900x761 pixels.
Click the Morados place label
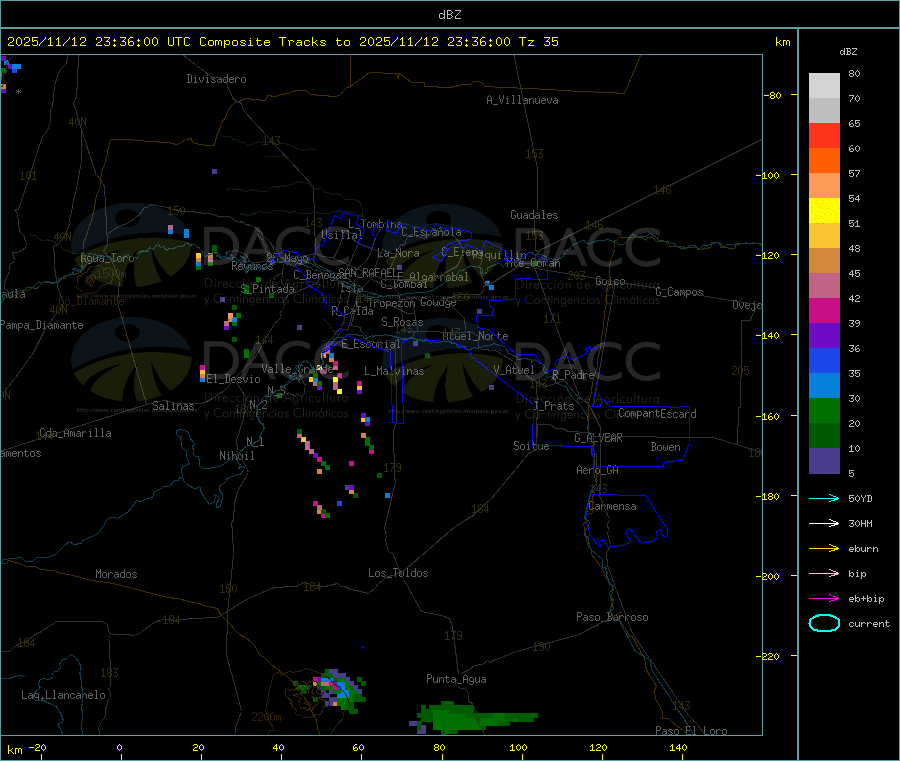(x=116, y=574)
